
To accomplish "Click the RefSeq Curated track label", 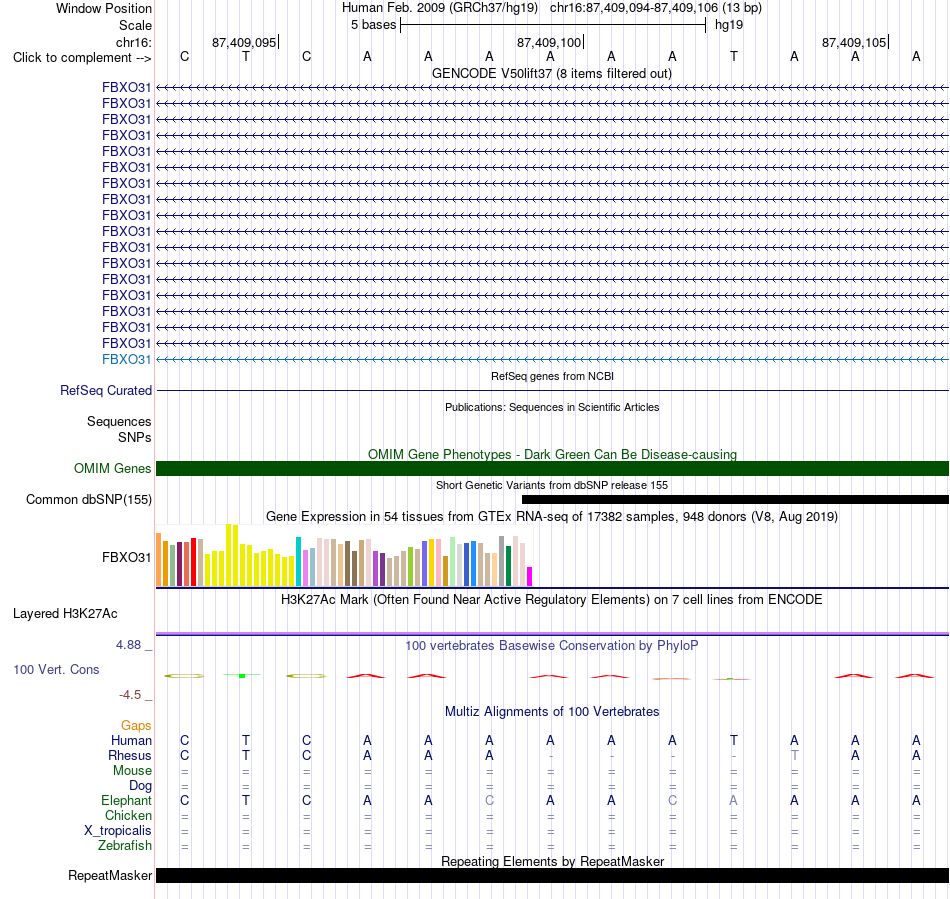I will 105,390.
